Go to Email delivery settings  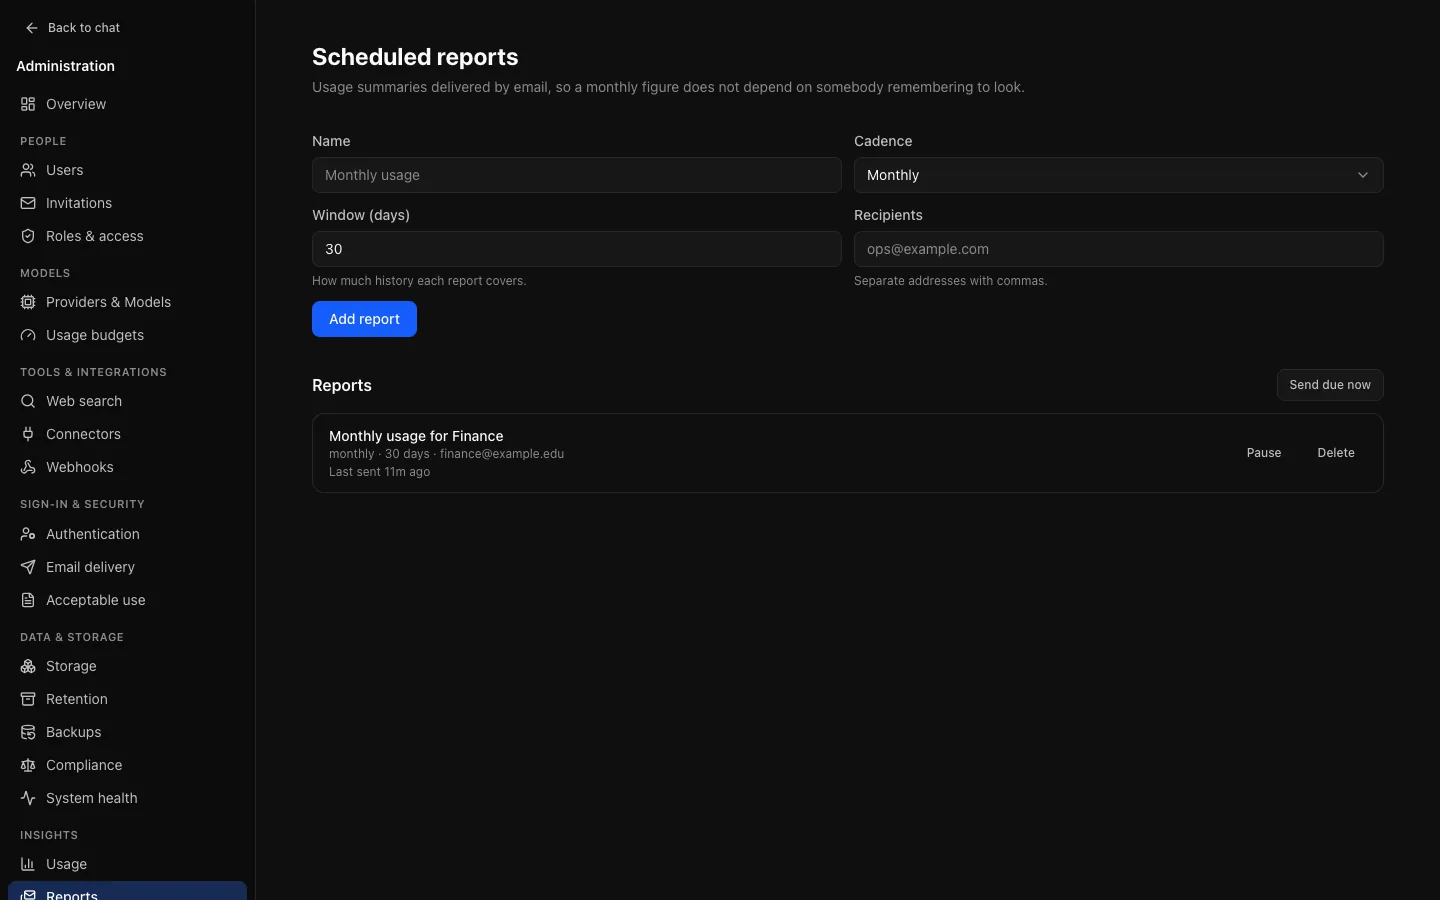pyautogui.click(x=127, y=567)
